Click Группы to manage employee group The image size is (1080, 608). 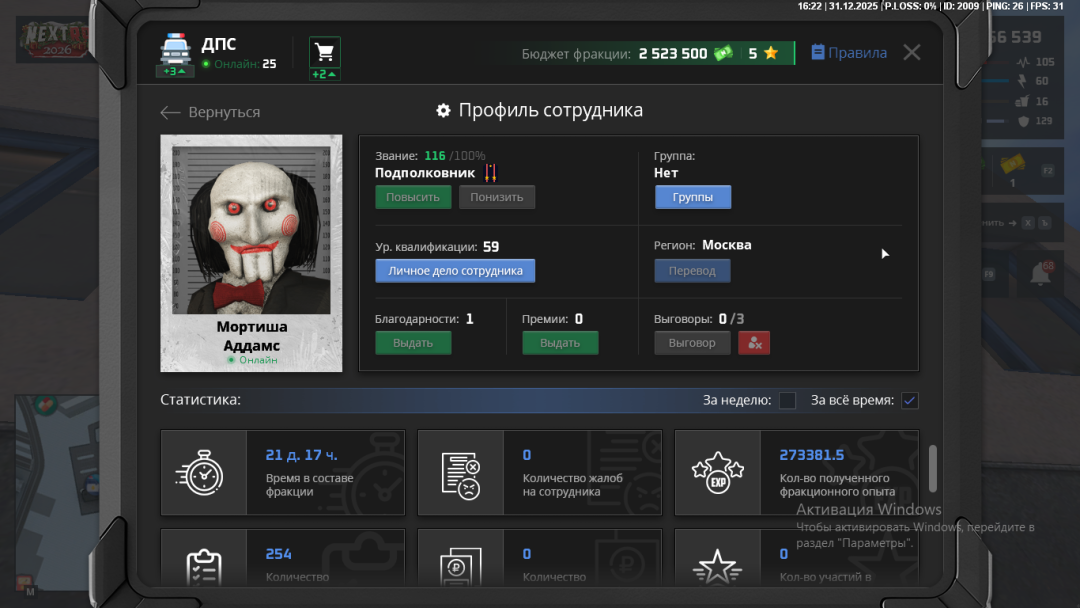click(692, 197)
